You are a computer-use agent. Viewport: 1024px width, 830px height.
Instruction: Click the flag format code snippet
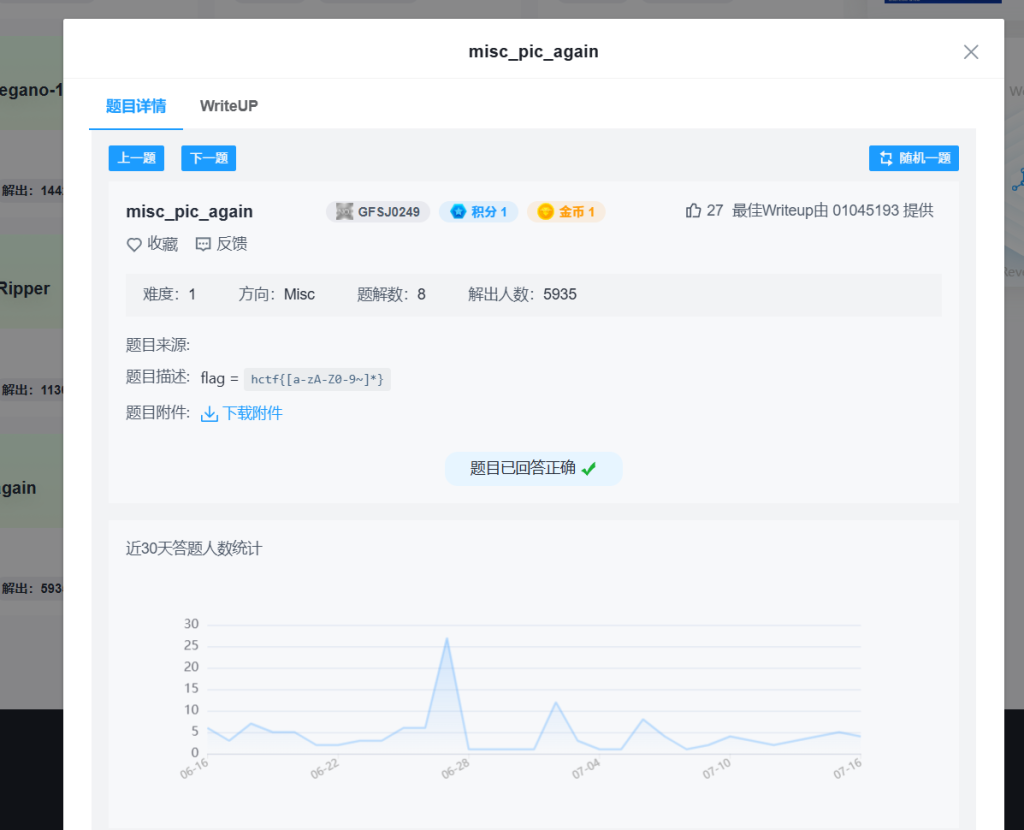pyautogui.click(x=317, y=379)
